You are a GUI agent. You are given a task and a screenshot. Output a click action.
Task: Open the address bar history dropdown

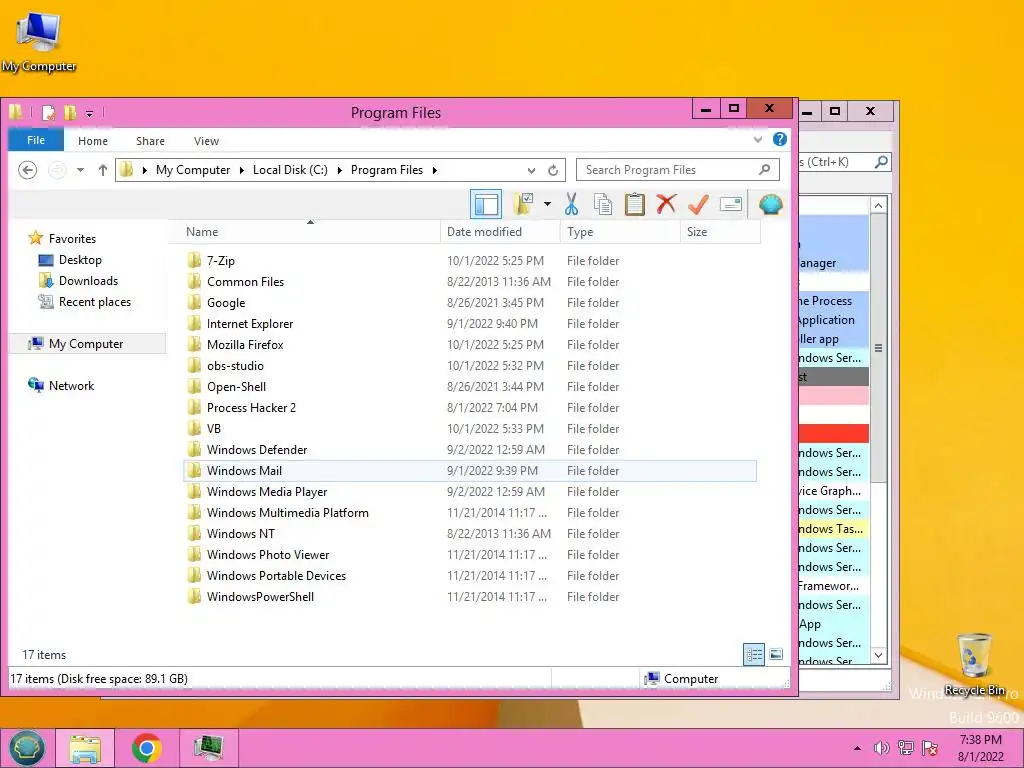coord(532,170)
